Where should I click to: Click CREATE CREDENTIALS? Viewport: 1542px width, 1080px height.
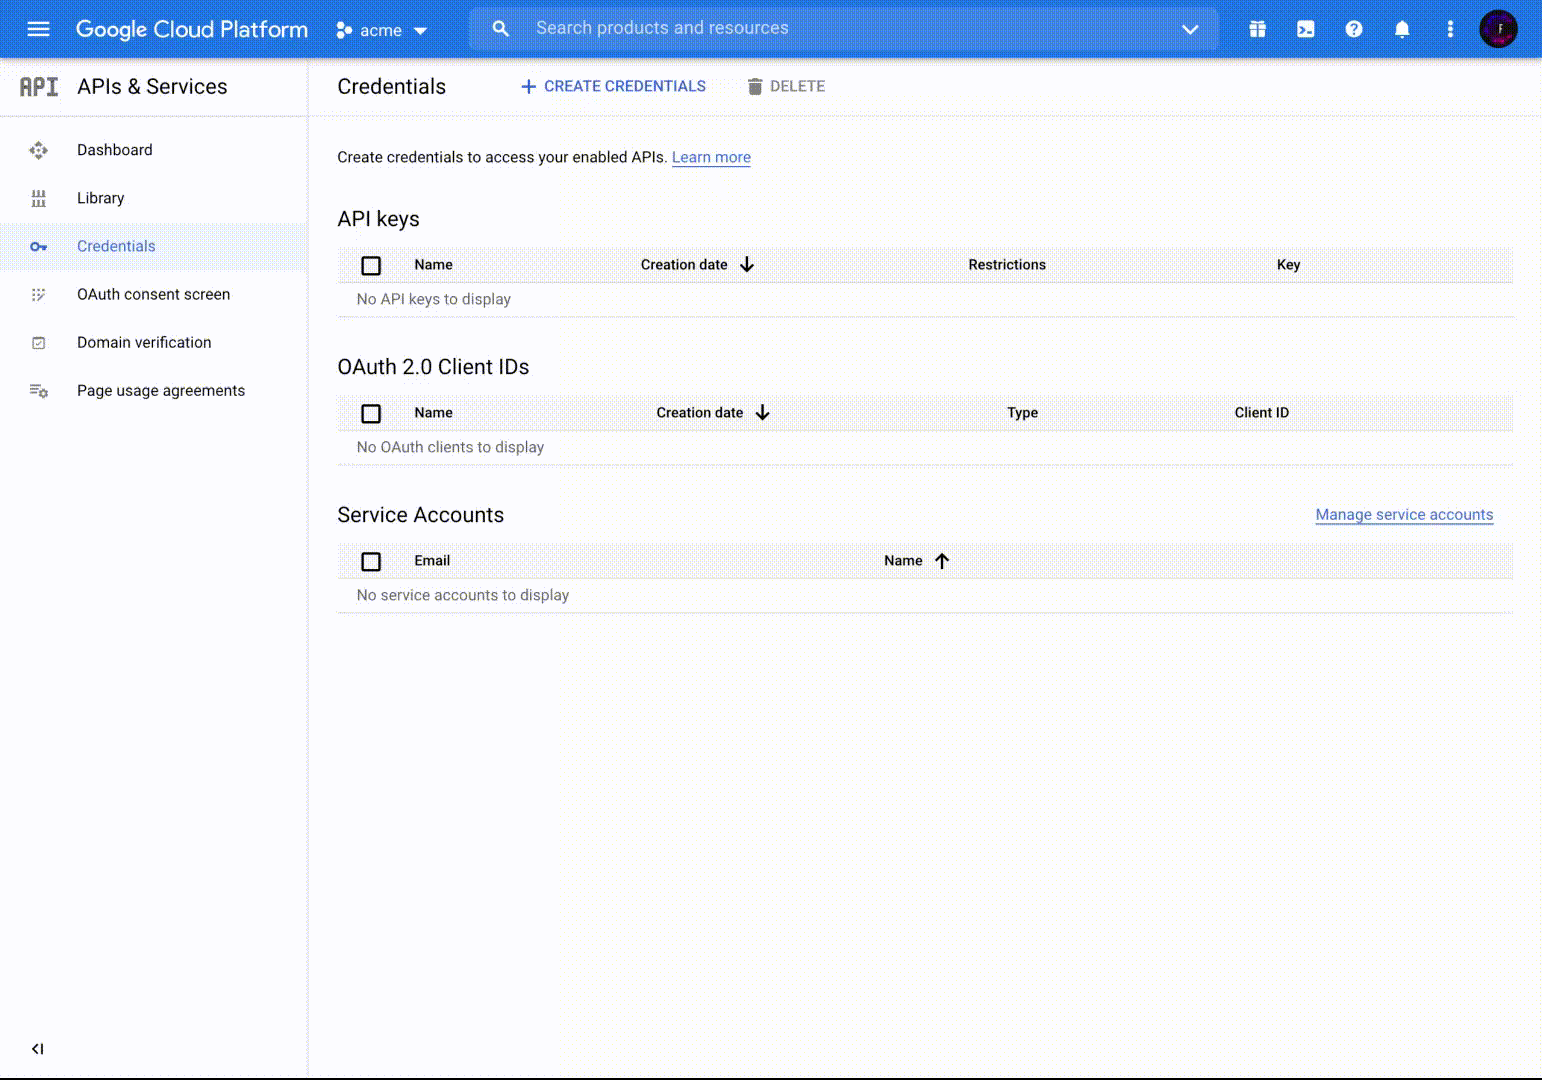(613, 86)
